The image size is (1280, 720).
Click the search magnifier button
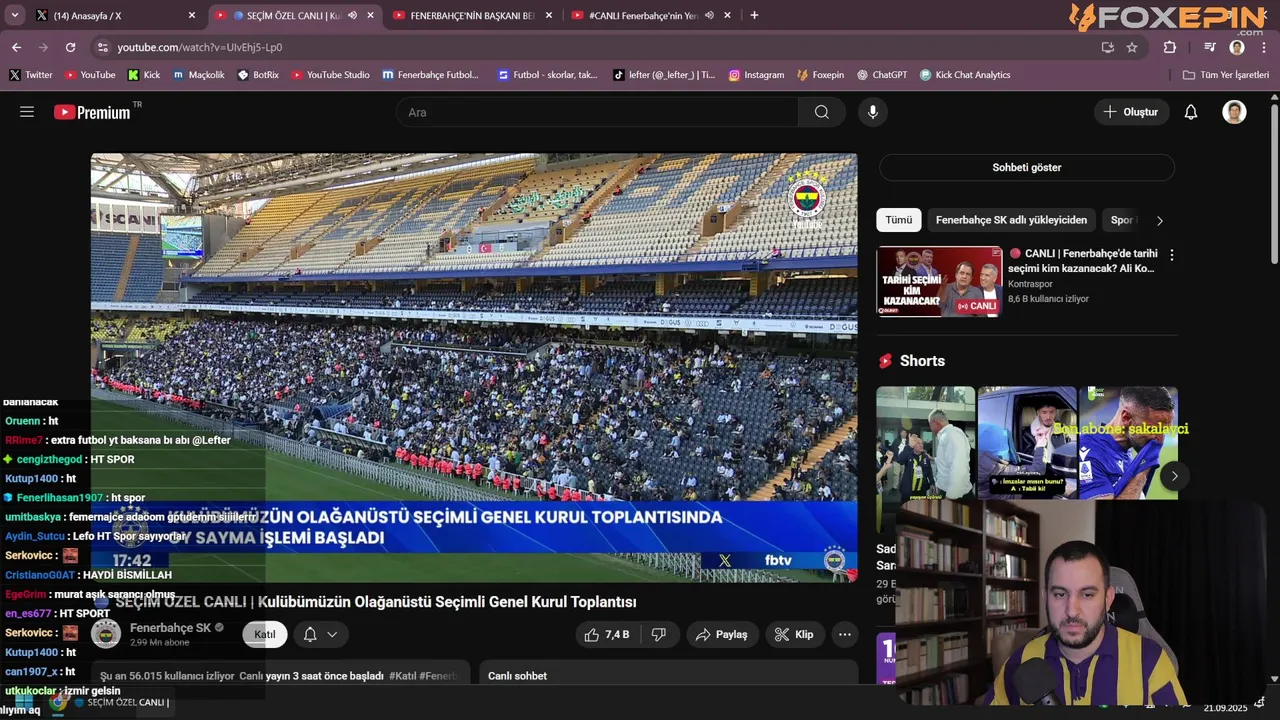pyautogui.click(x=821, y=112)
